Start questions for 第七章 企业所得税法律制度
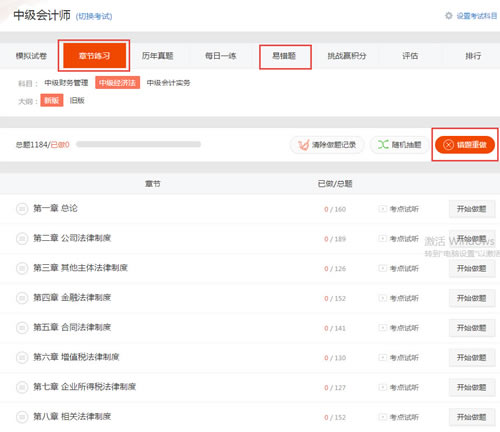Image resolution: width=500 pixels, height=432 pixels. 471,387
